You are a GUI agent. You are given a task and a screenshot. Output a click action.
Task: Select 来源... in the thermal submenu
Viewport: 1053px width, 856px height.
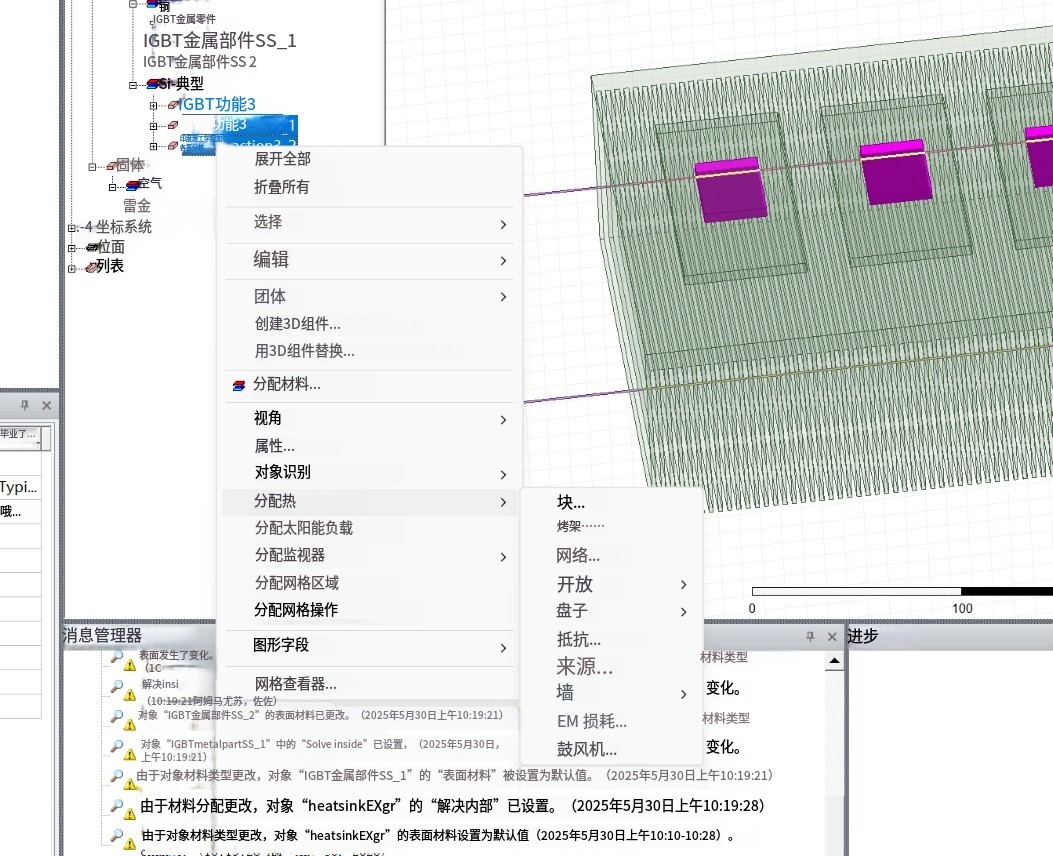[583, 667]
